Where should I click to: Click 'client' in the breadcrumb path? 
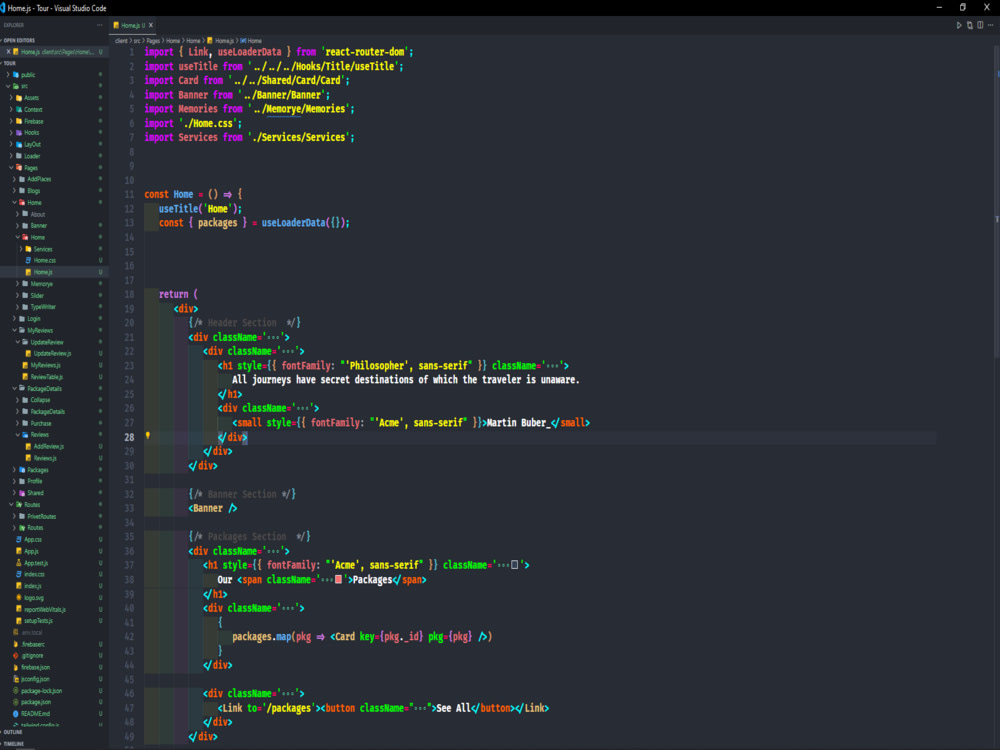[x=121, y=41]
